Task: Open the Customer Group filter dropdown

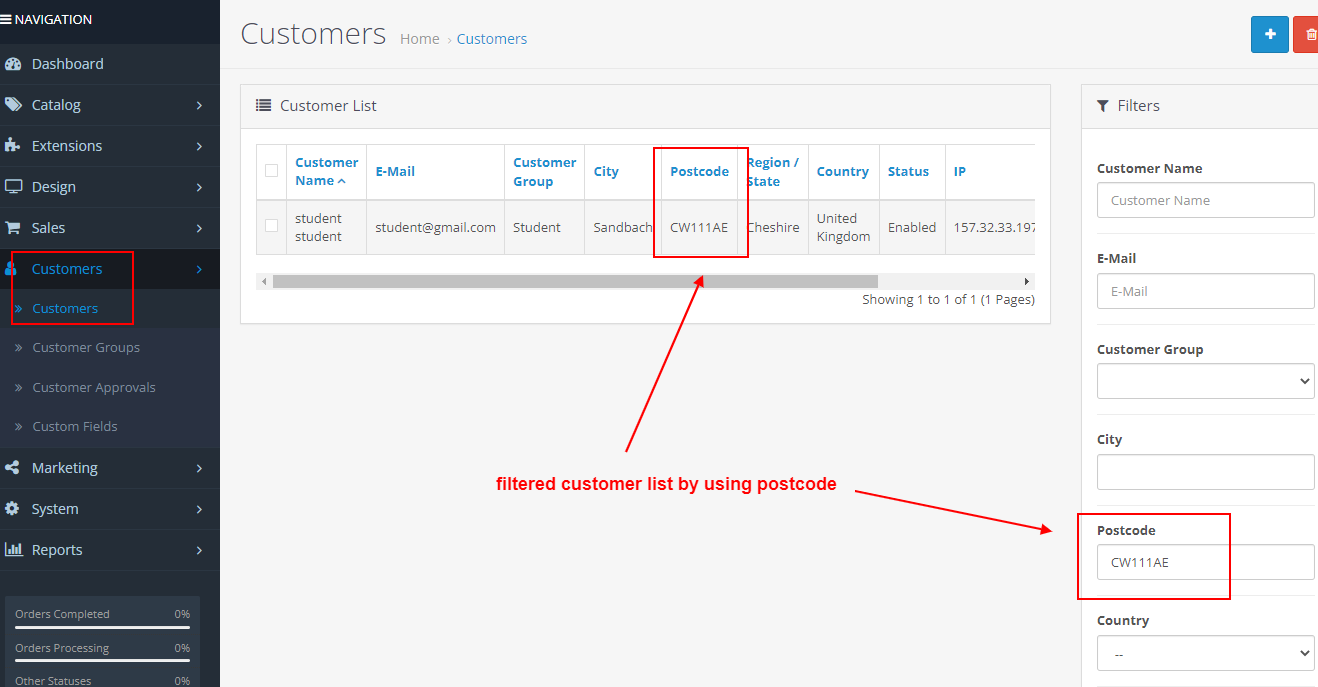Action: click(1205, 381)
